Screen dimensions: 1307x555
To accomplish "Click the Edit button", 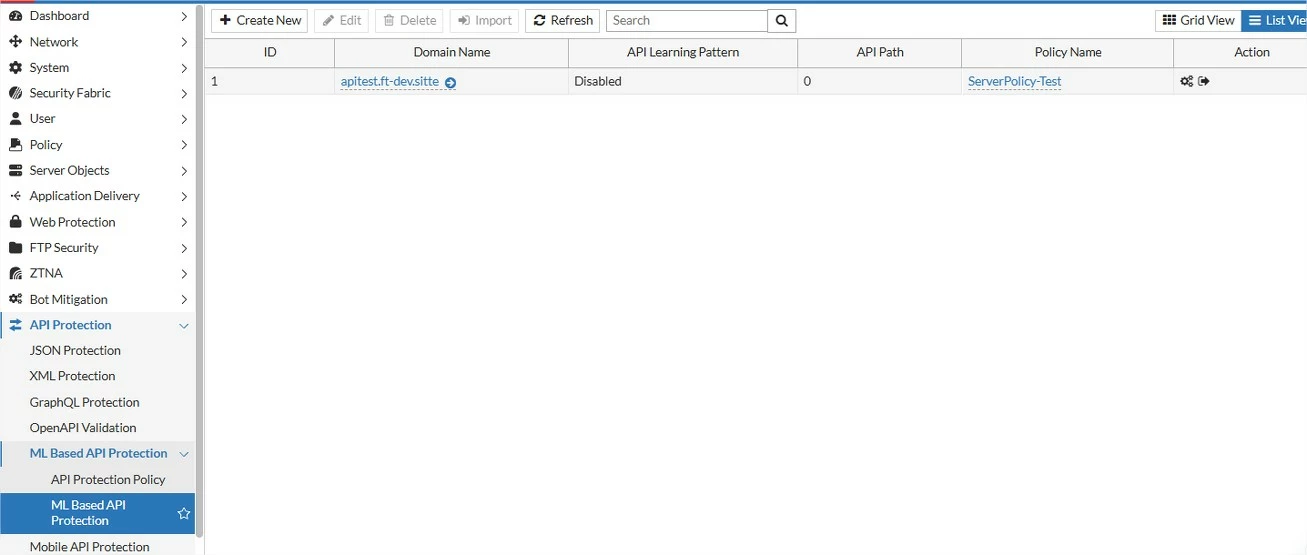I will click(x=342, y=20).
